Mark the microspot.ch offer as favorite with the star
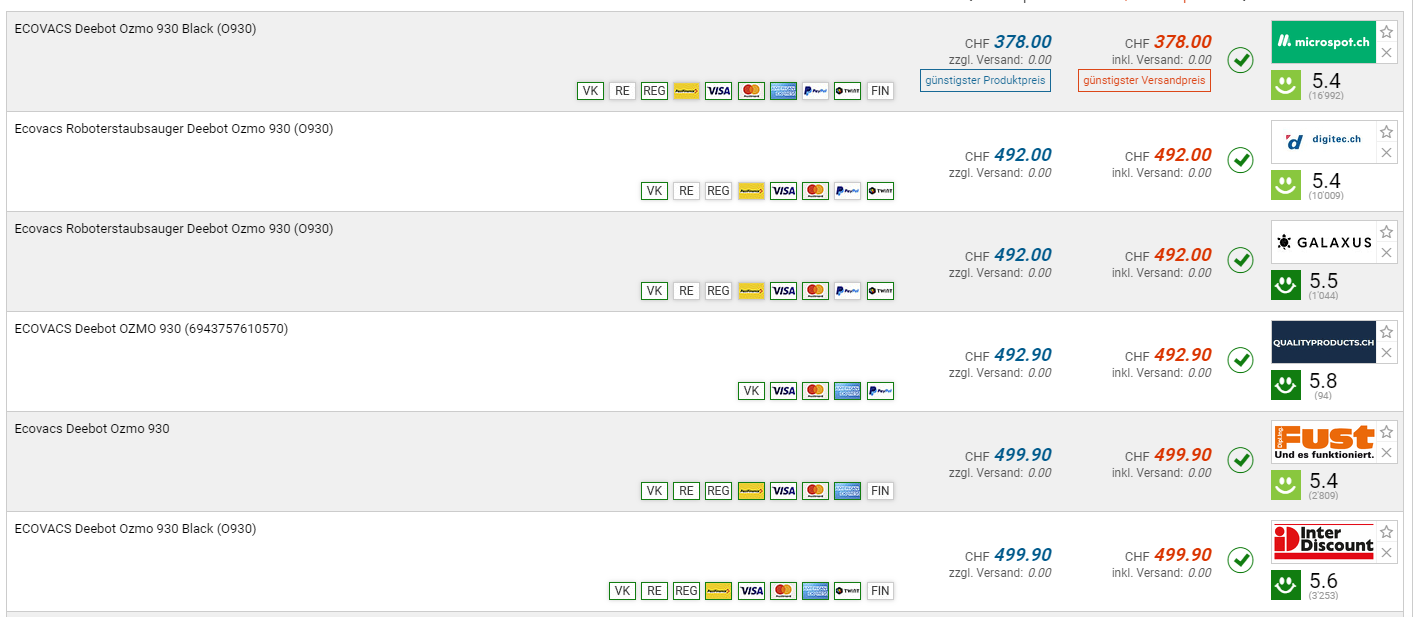Screen dimensions: 1413x617 (1386, 32)
